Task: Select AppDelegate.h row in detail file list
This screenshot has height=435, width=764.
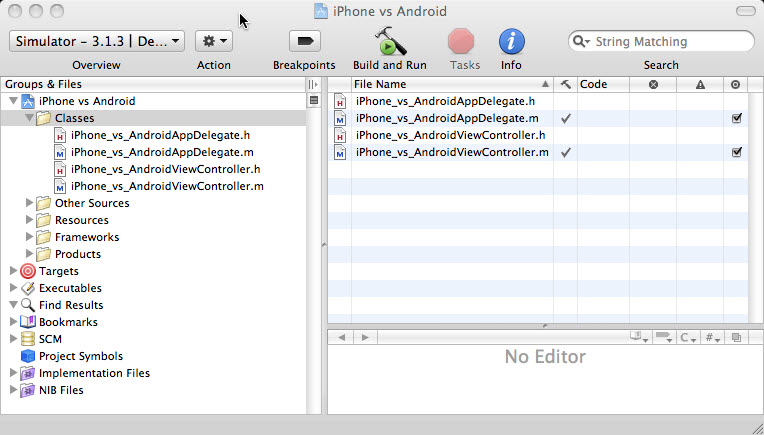Action: pyautogui.click(x=538, y=101)
